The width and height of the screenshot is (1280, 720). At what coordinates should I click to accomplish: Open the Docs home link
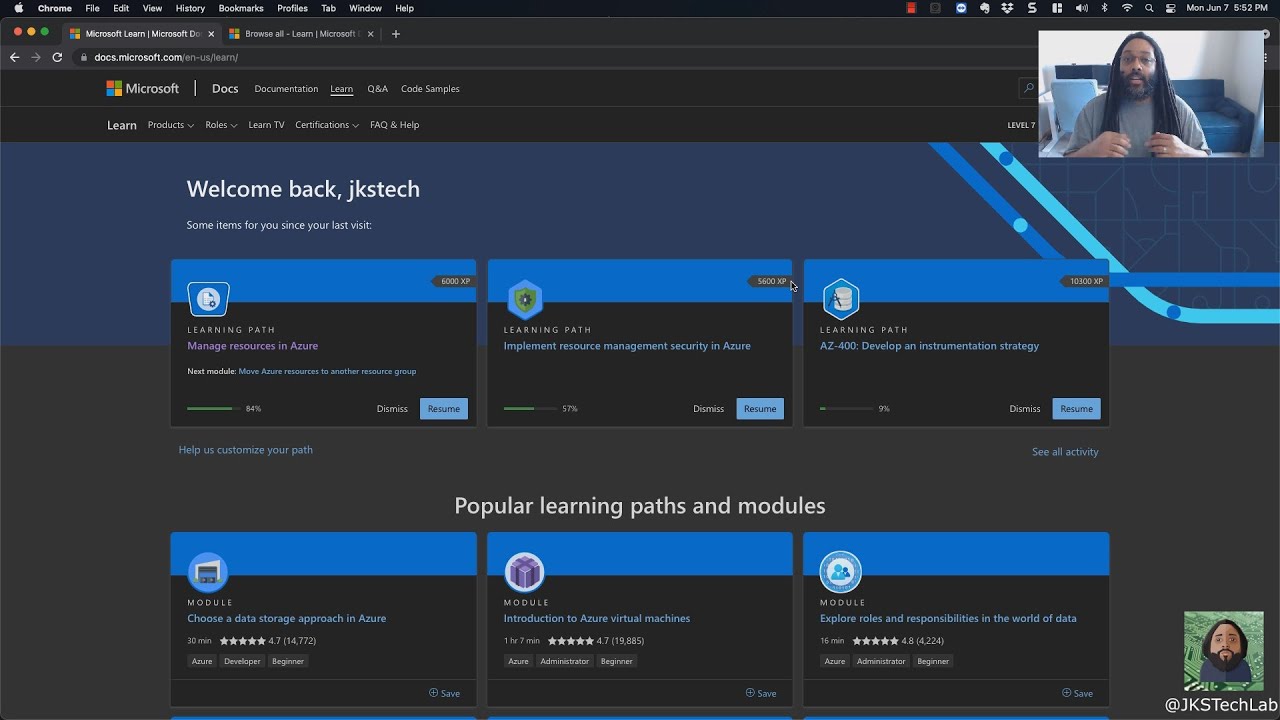point(225,88)
